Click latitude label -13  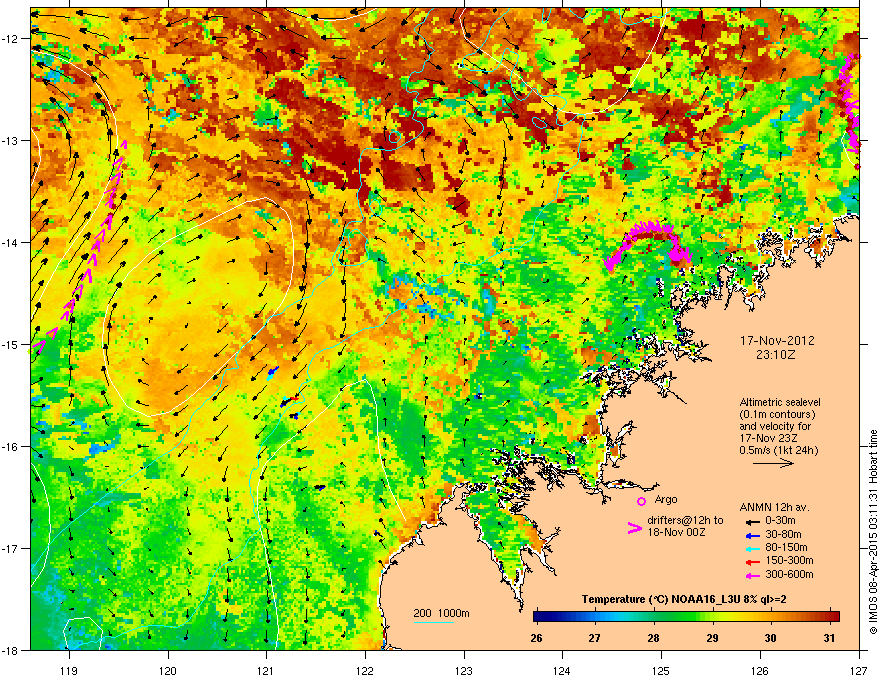(10, 140)
